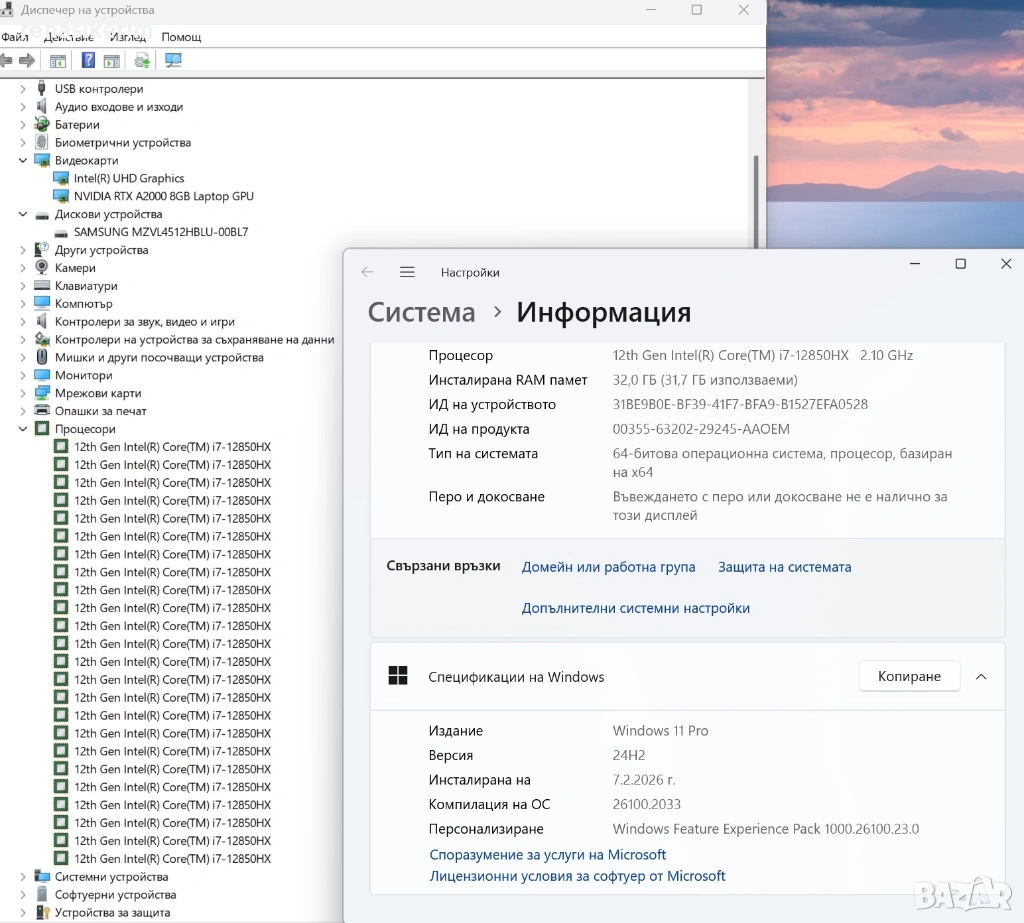Click the back arrow in Настройки window
This screenshot has height=923, width=1024.
(367, 272)
